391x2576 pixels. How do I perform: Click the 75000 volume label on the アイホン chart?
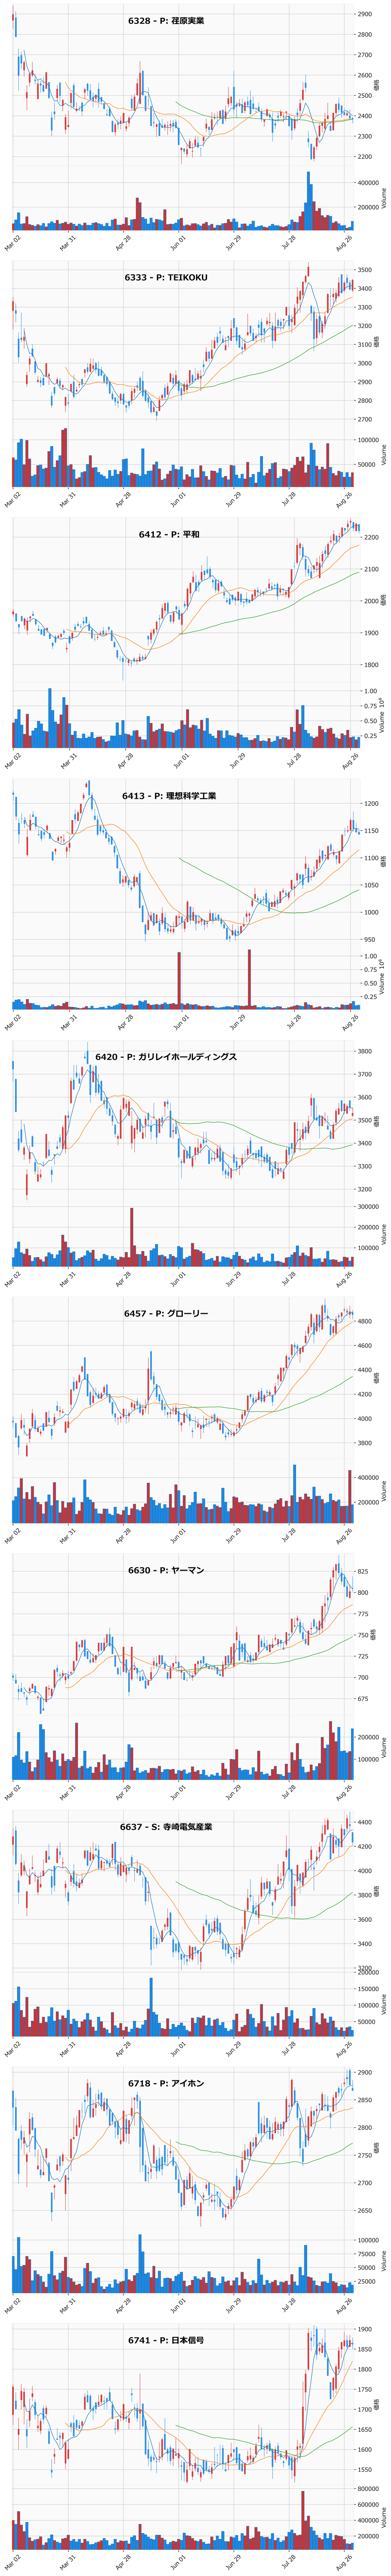click(367, 2254)
